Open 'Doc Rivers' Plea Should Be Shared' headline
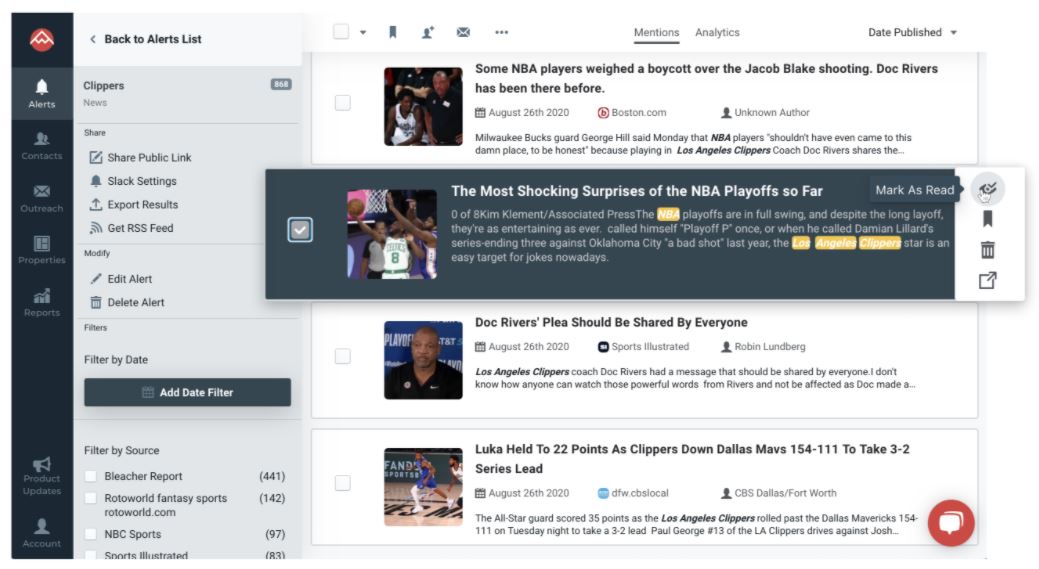Image resolution: width=1039 pixels, height=569 pixels. pos(611,323)
